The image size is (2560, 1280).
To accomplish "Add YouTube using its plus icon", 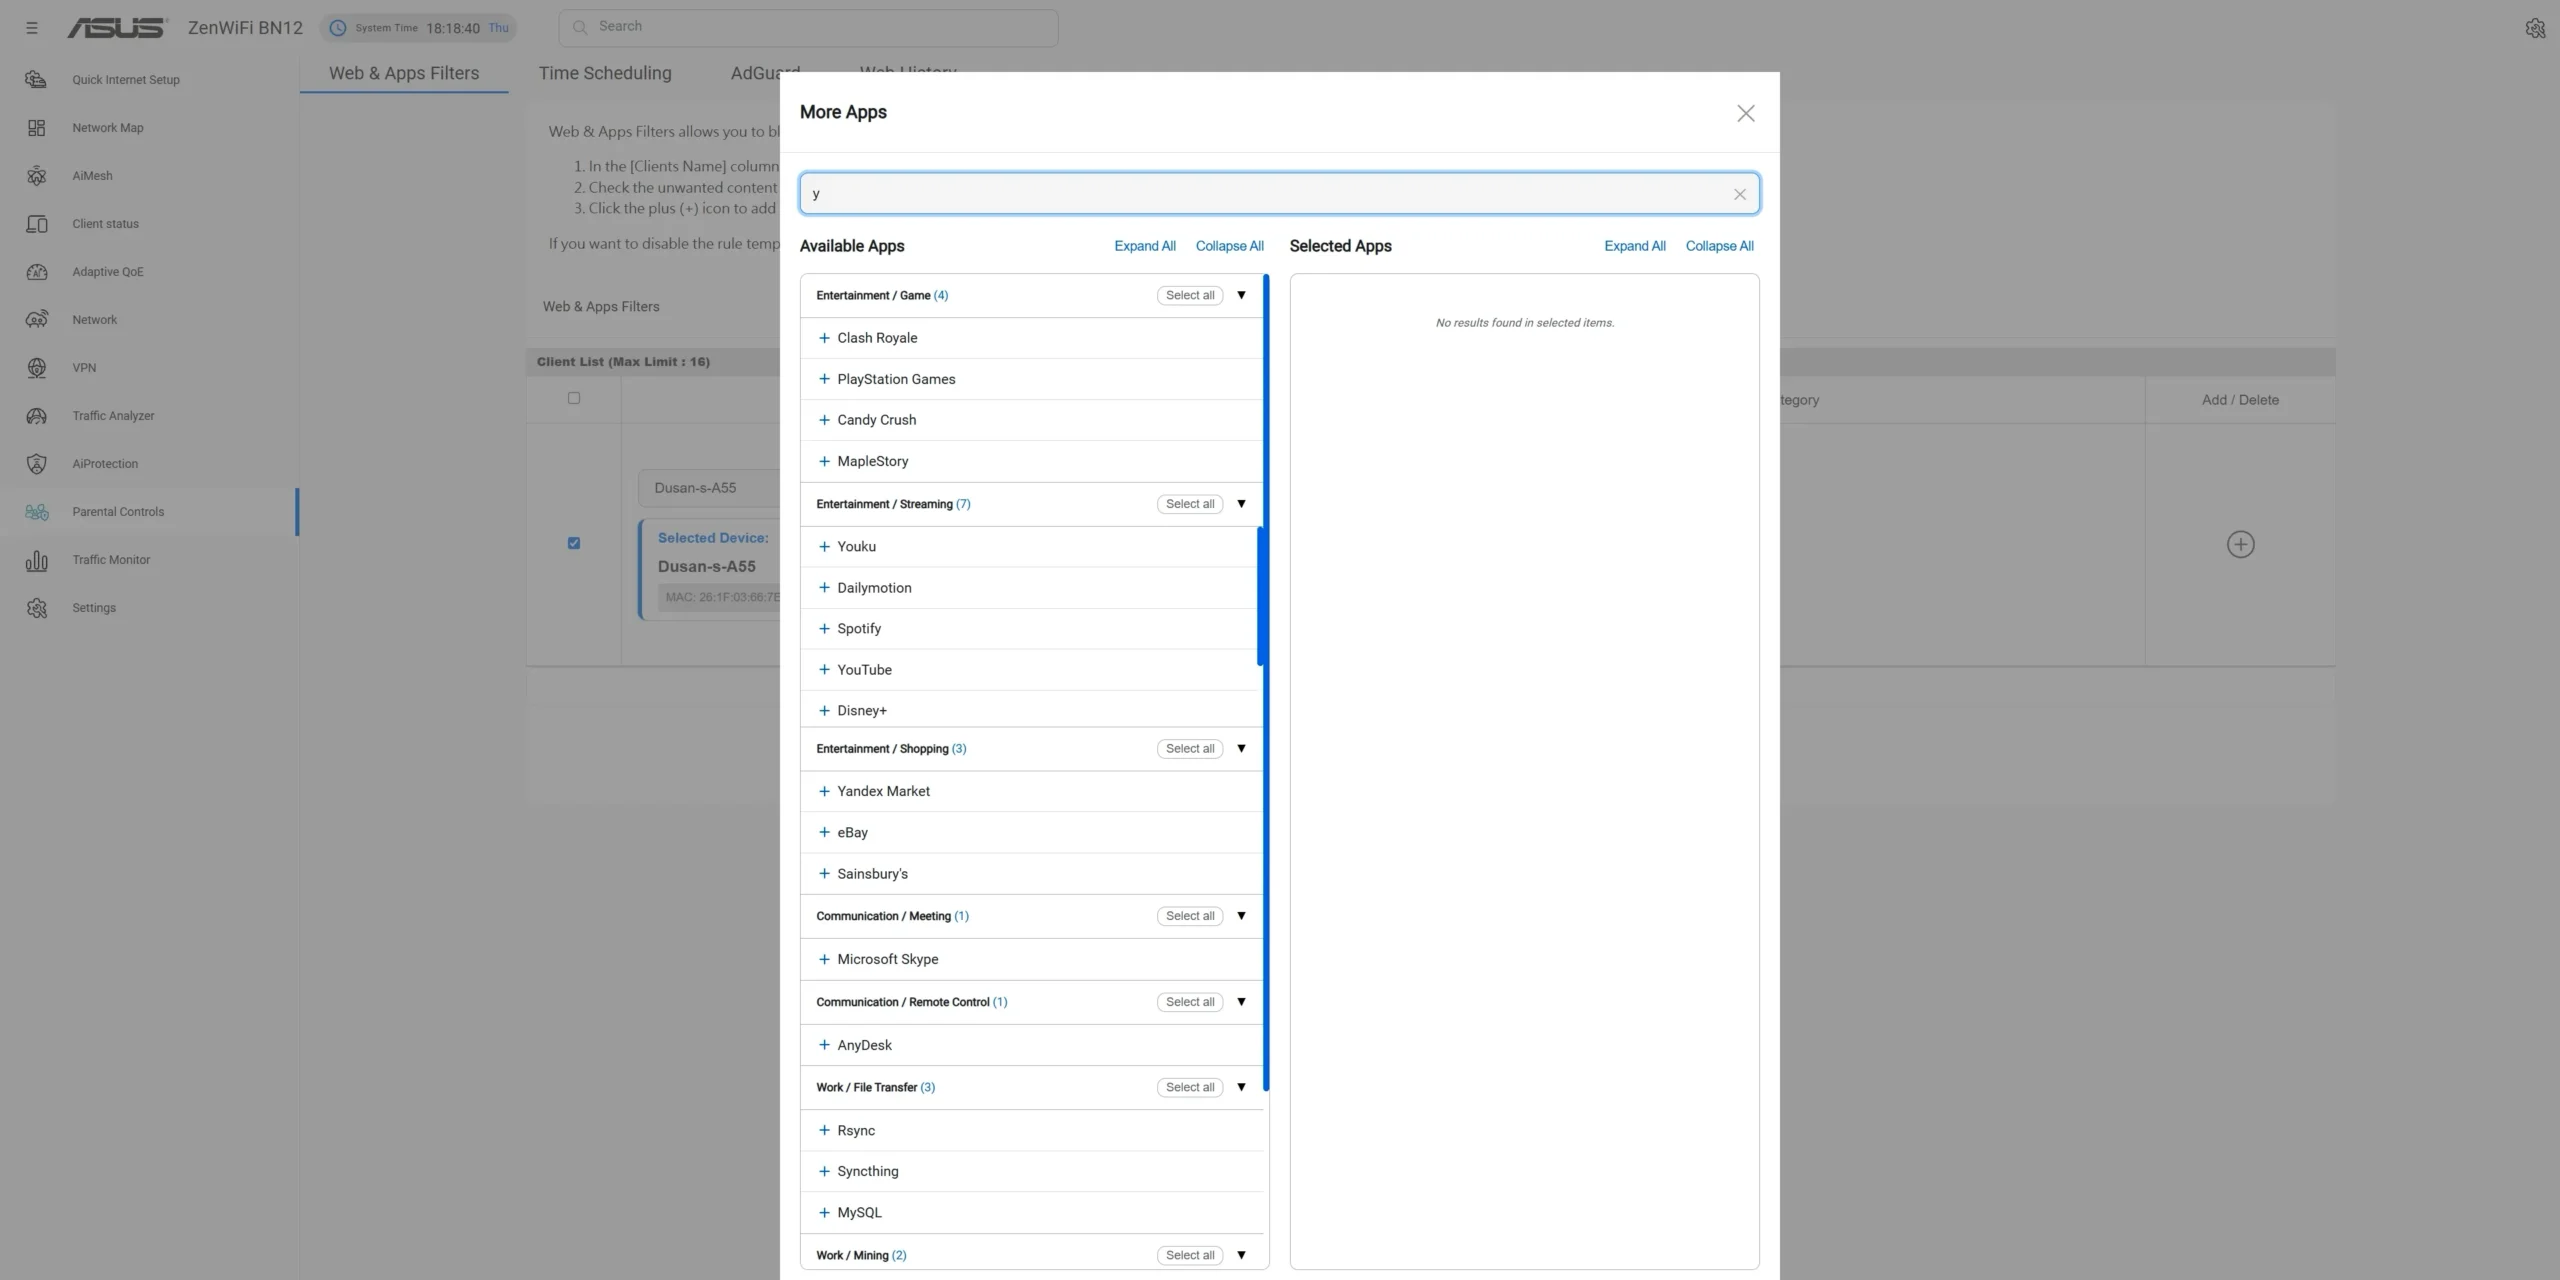I will pyautogui.click(x=824, y=670).
